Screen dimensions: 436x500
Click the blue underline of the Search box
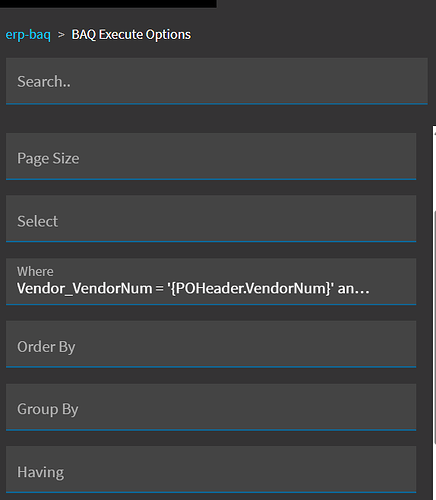[x=217, y=104]
